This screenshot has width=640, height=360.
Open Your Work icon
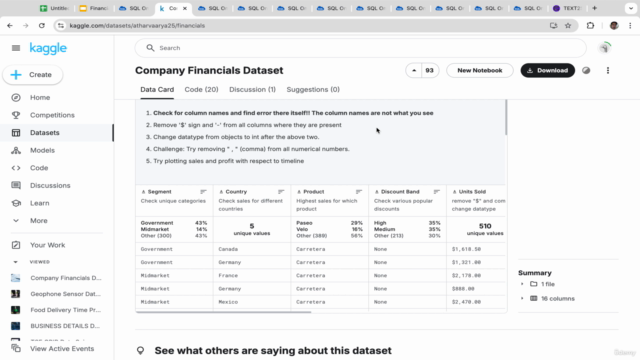16,245
